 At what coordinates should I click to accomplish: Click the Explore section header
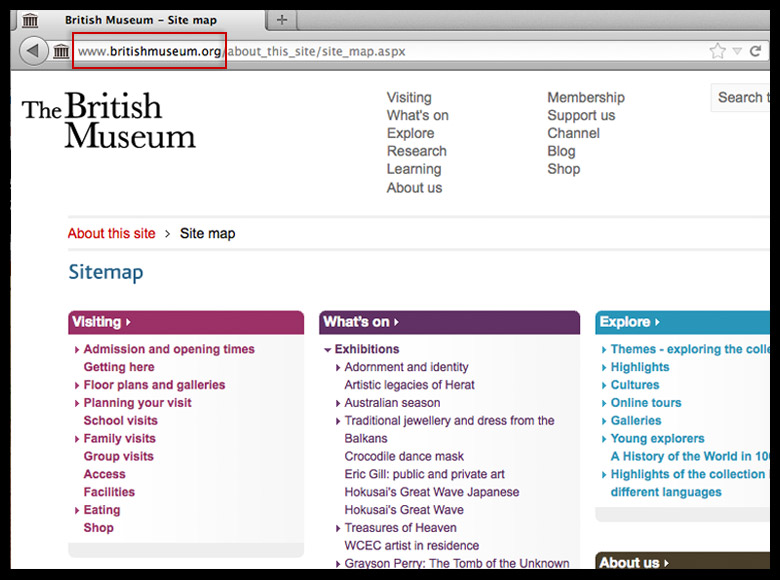[x=625, y=322]
